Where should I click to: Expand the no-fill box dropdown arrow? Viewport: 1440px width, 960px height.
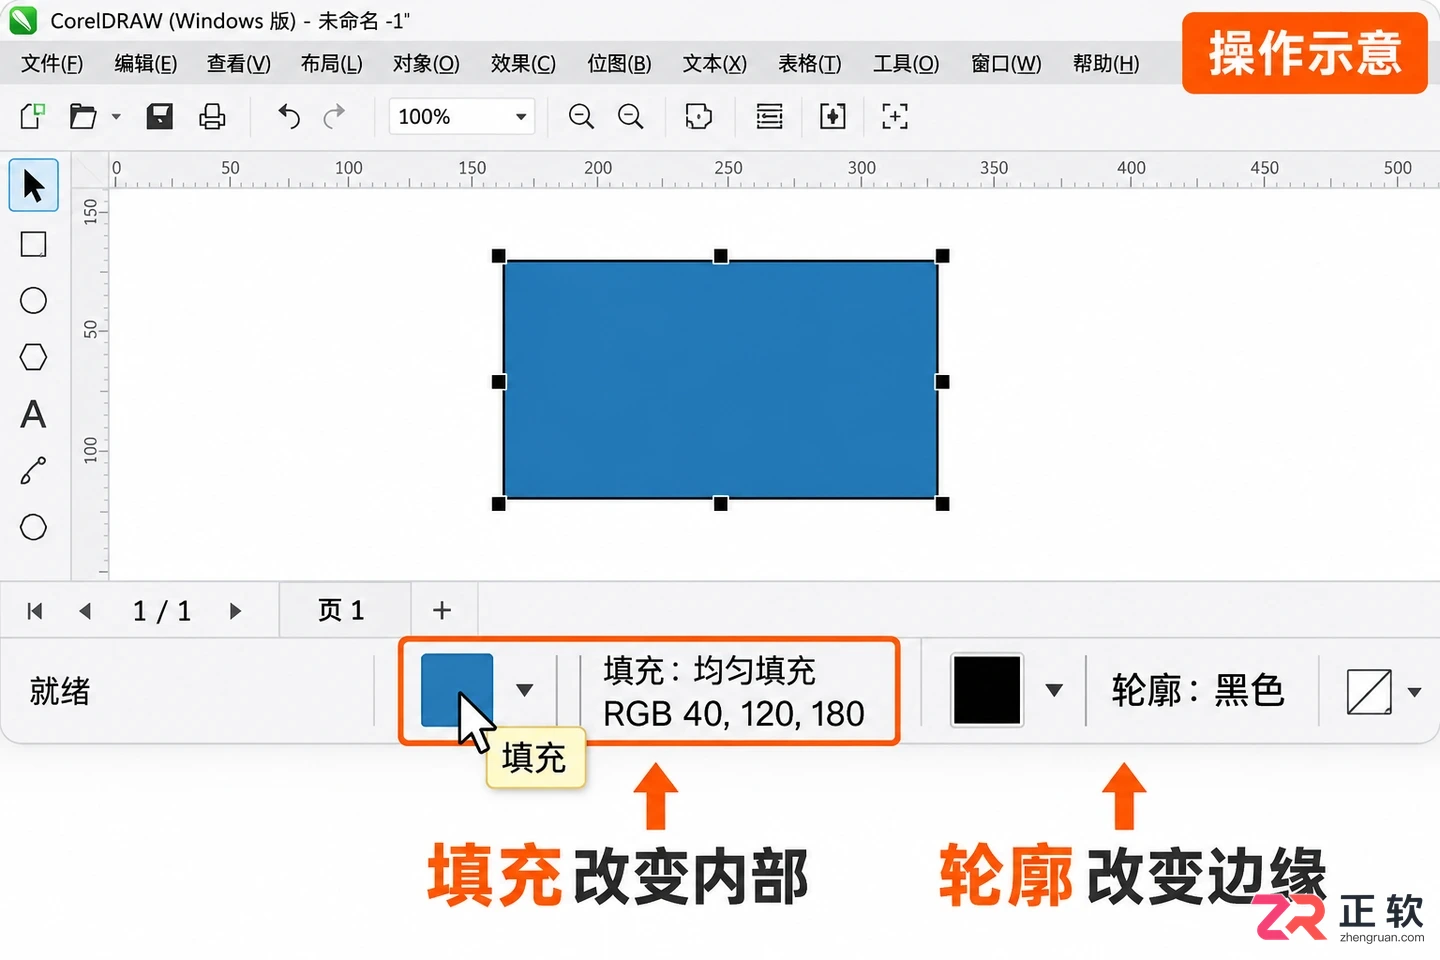[x=1414, y=692]
